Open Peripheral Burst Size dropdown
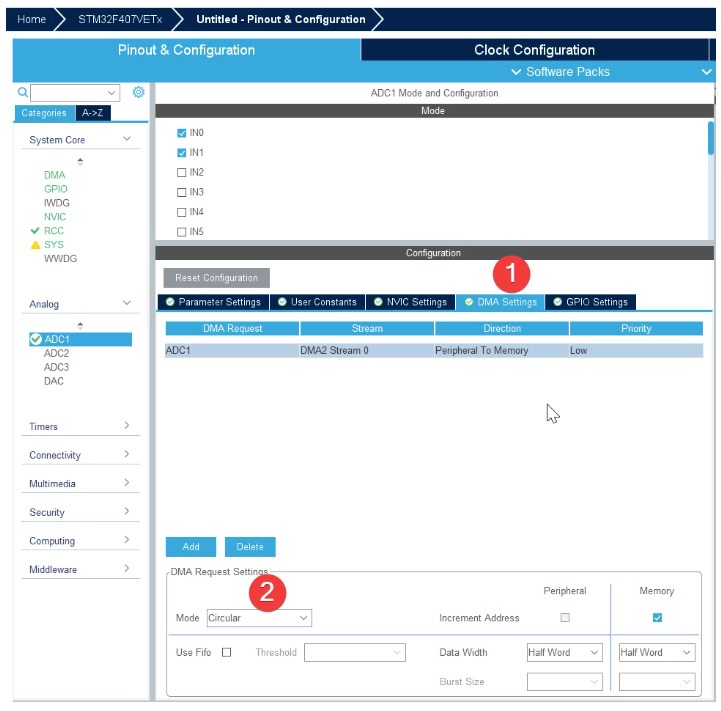 pyautogui.click(x=565, y=682)
